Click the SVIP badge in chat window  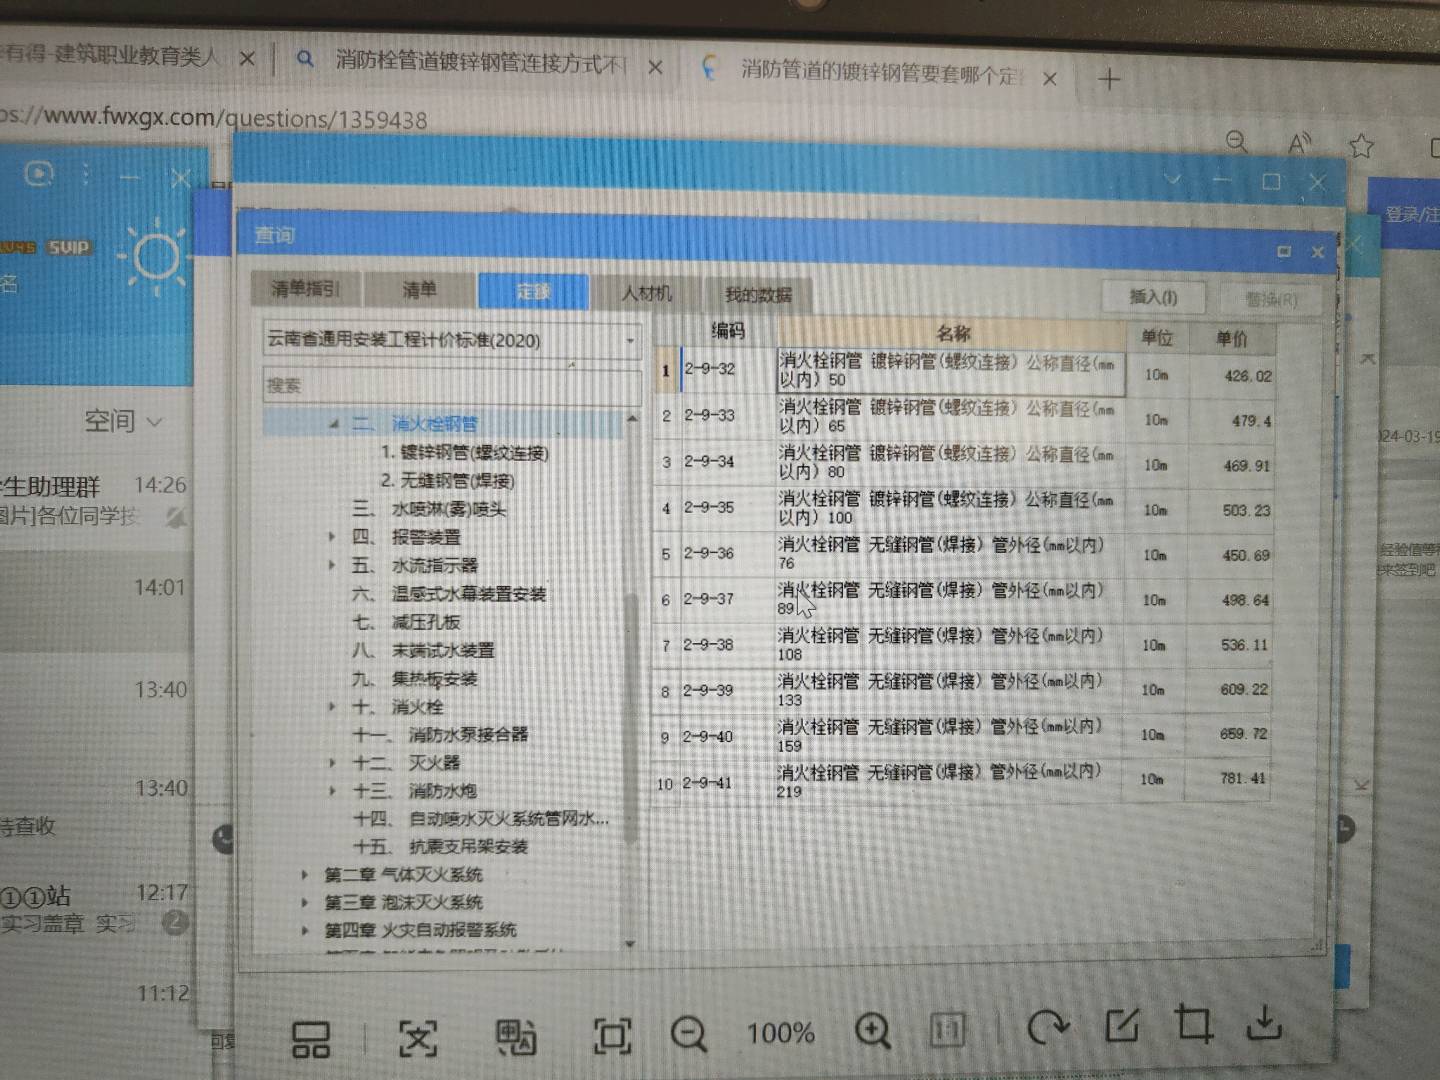tap(68, 247)
